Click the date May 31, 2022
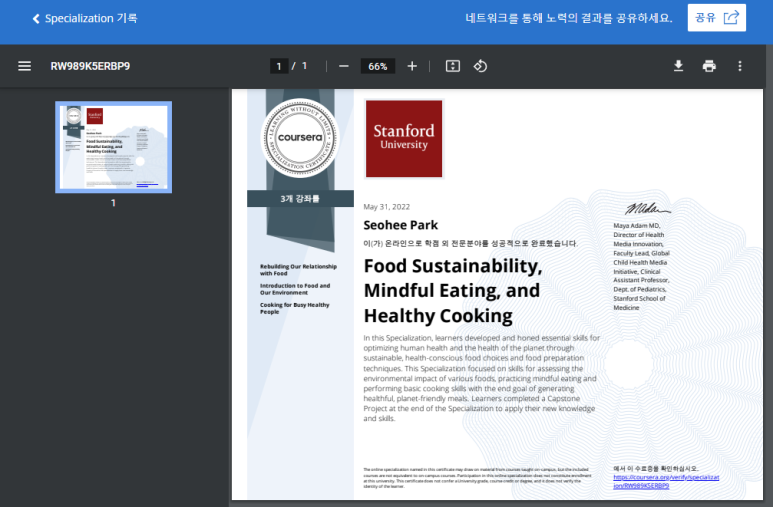Image resolution: width=773 pixels, height=507 pixels. [386, 207]
